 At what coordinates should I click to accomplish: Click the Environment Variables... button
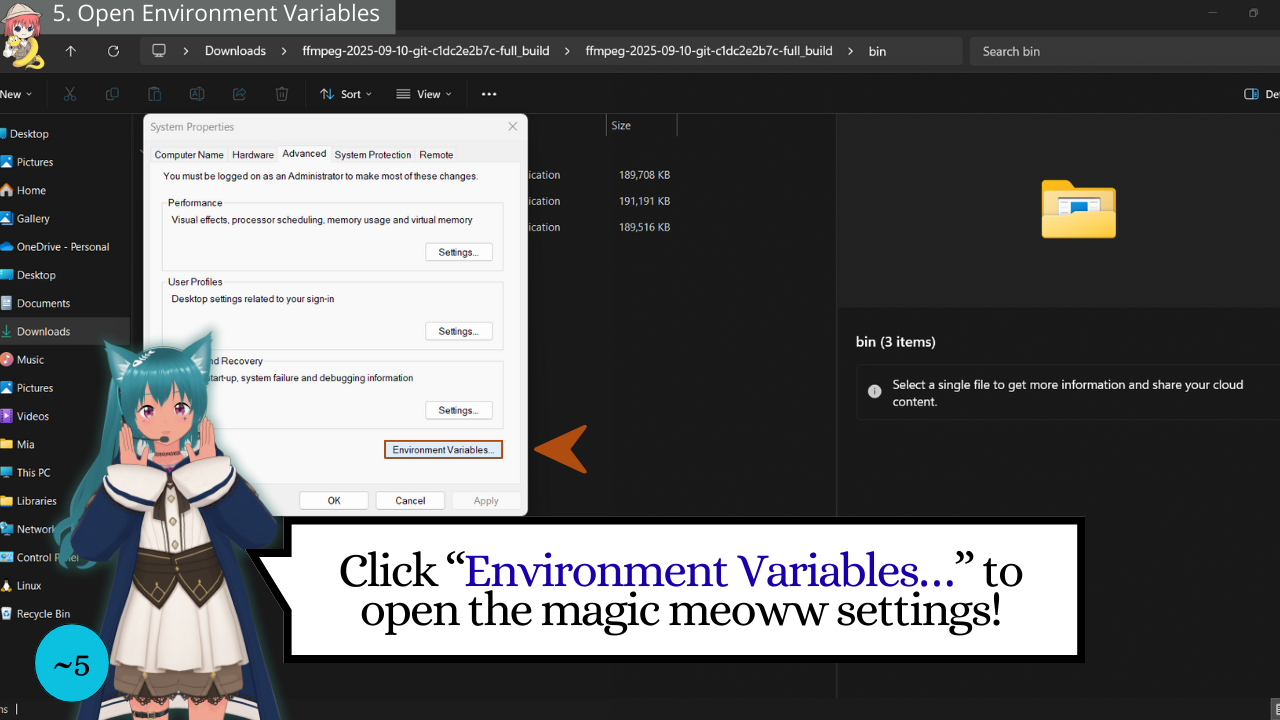click(443, 450)
